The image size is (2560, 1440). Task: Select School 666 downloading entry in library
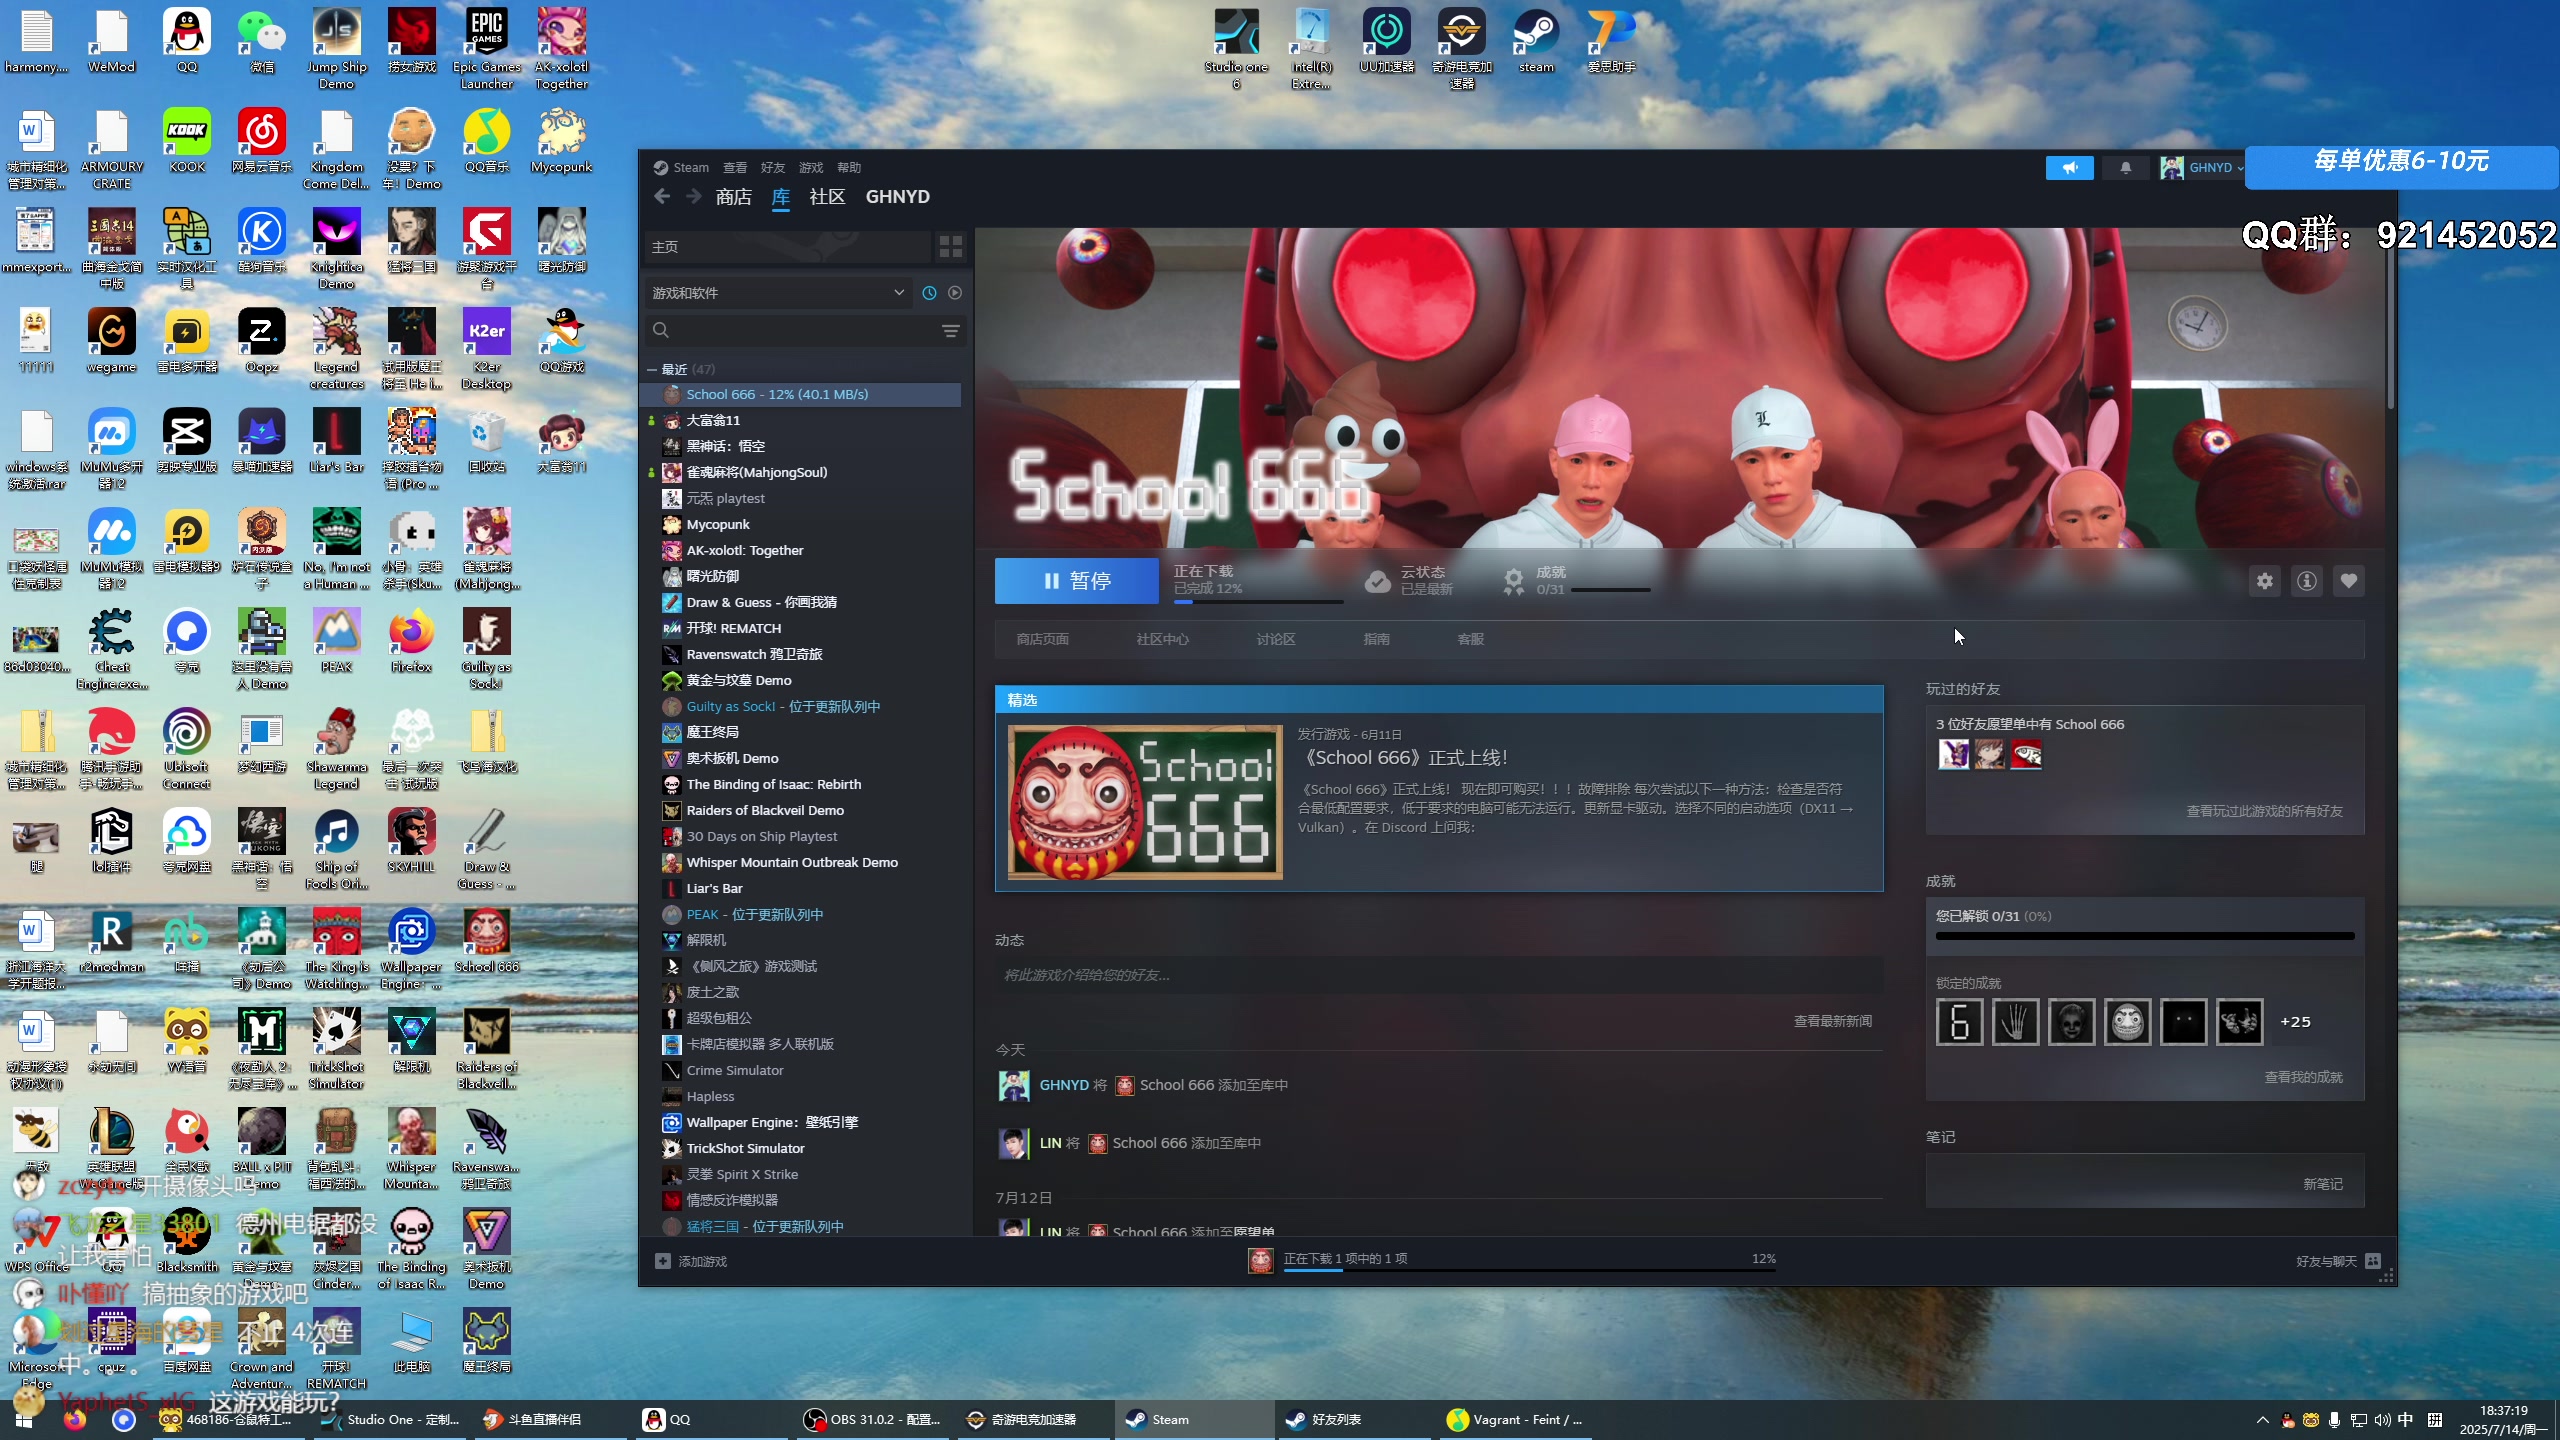point(800,395)
